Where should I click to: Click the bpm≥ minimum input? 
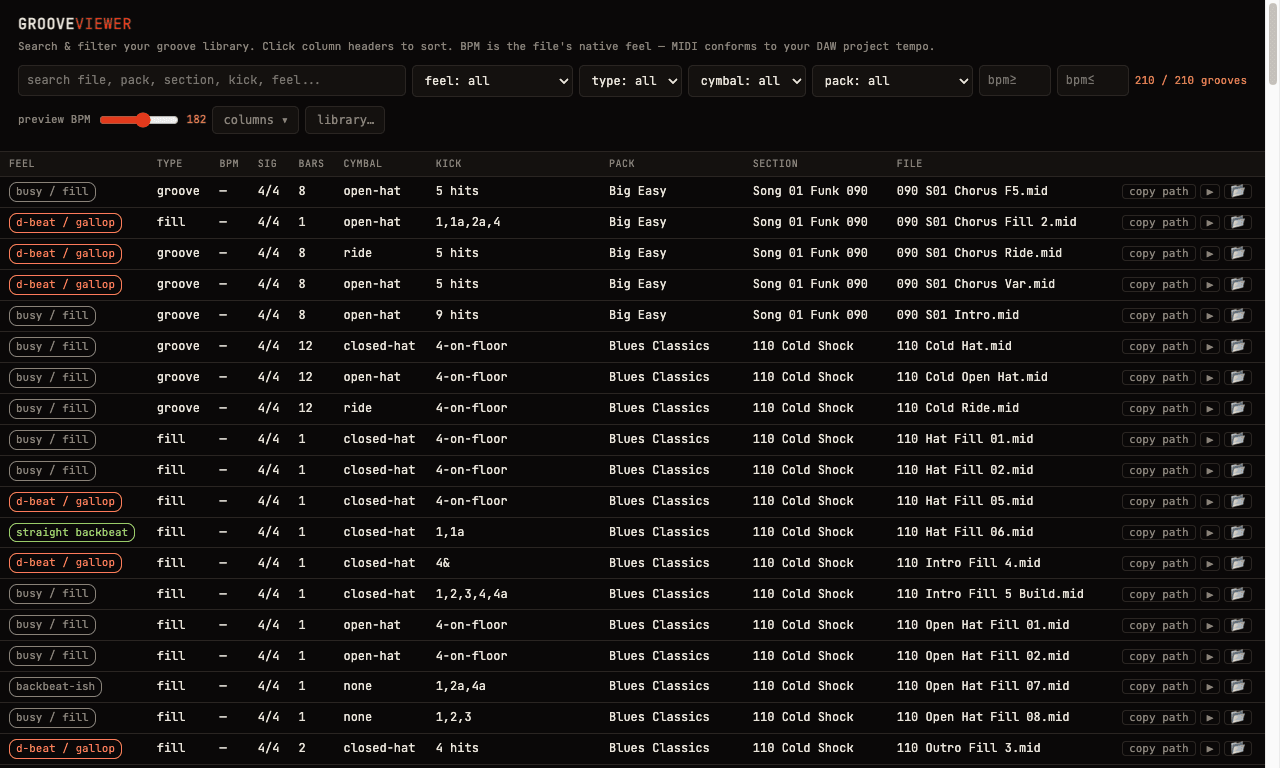[x=1015, y=81]
